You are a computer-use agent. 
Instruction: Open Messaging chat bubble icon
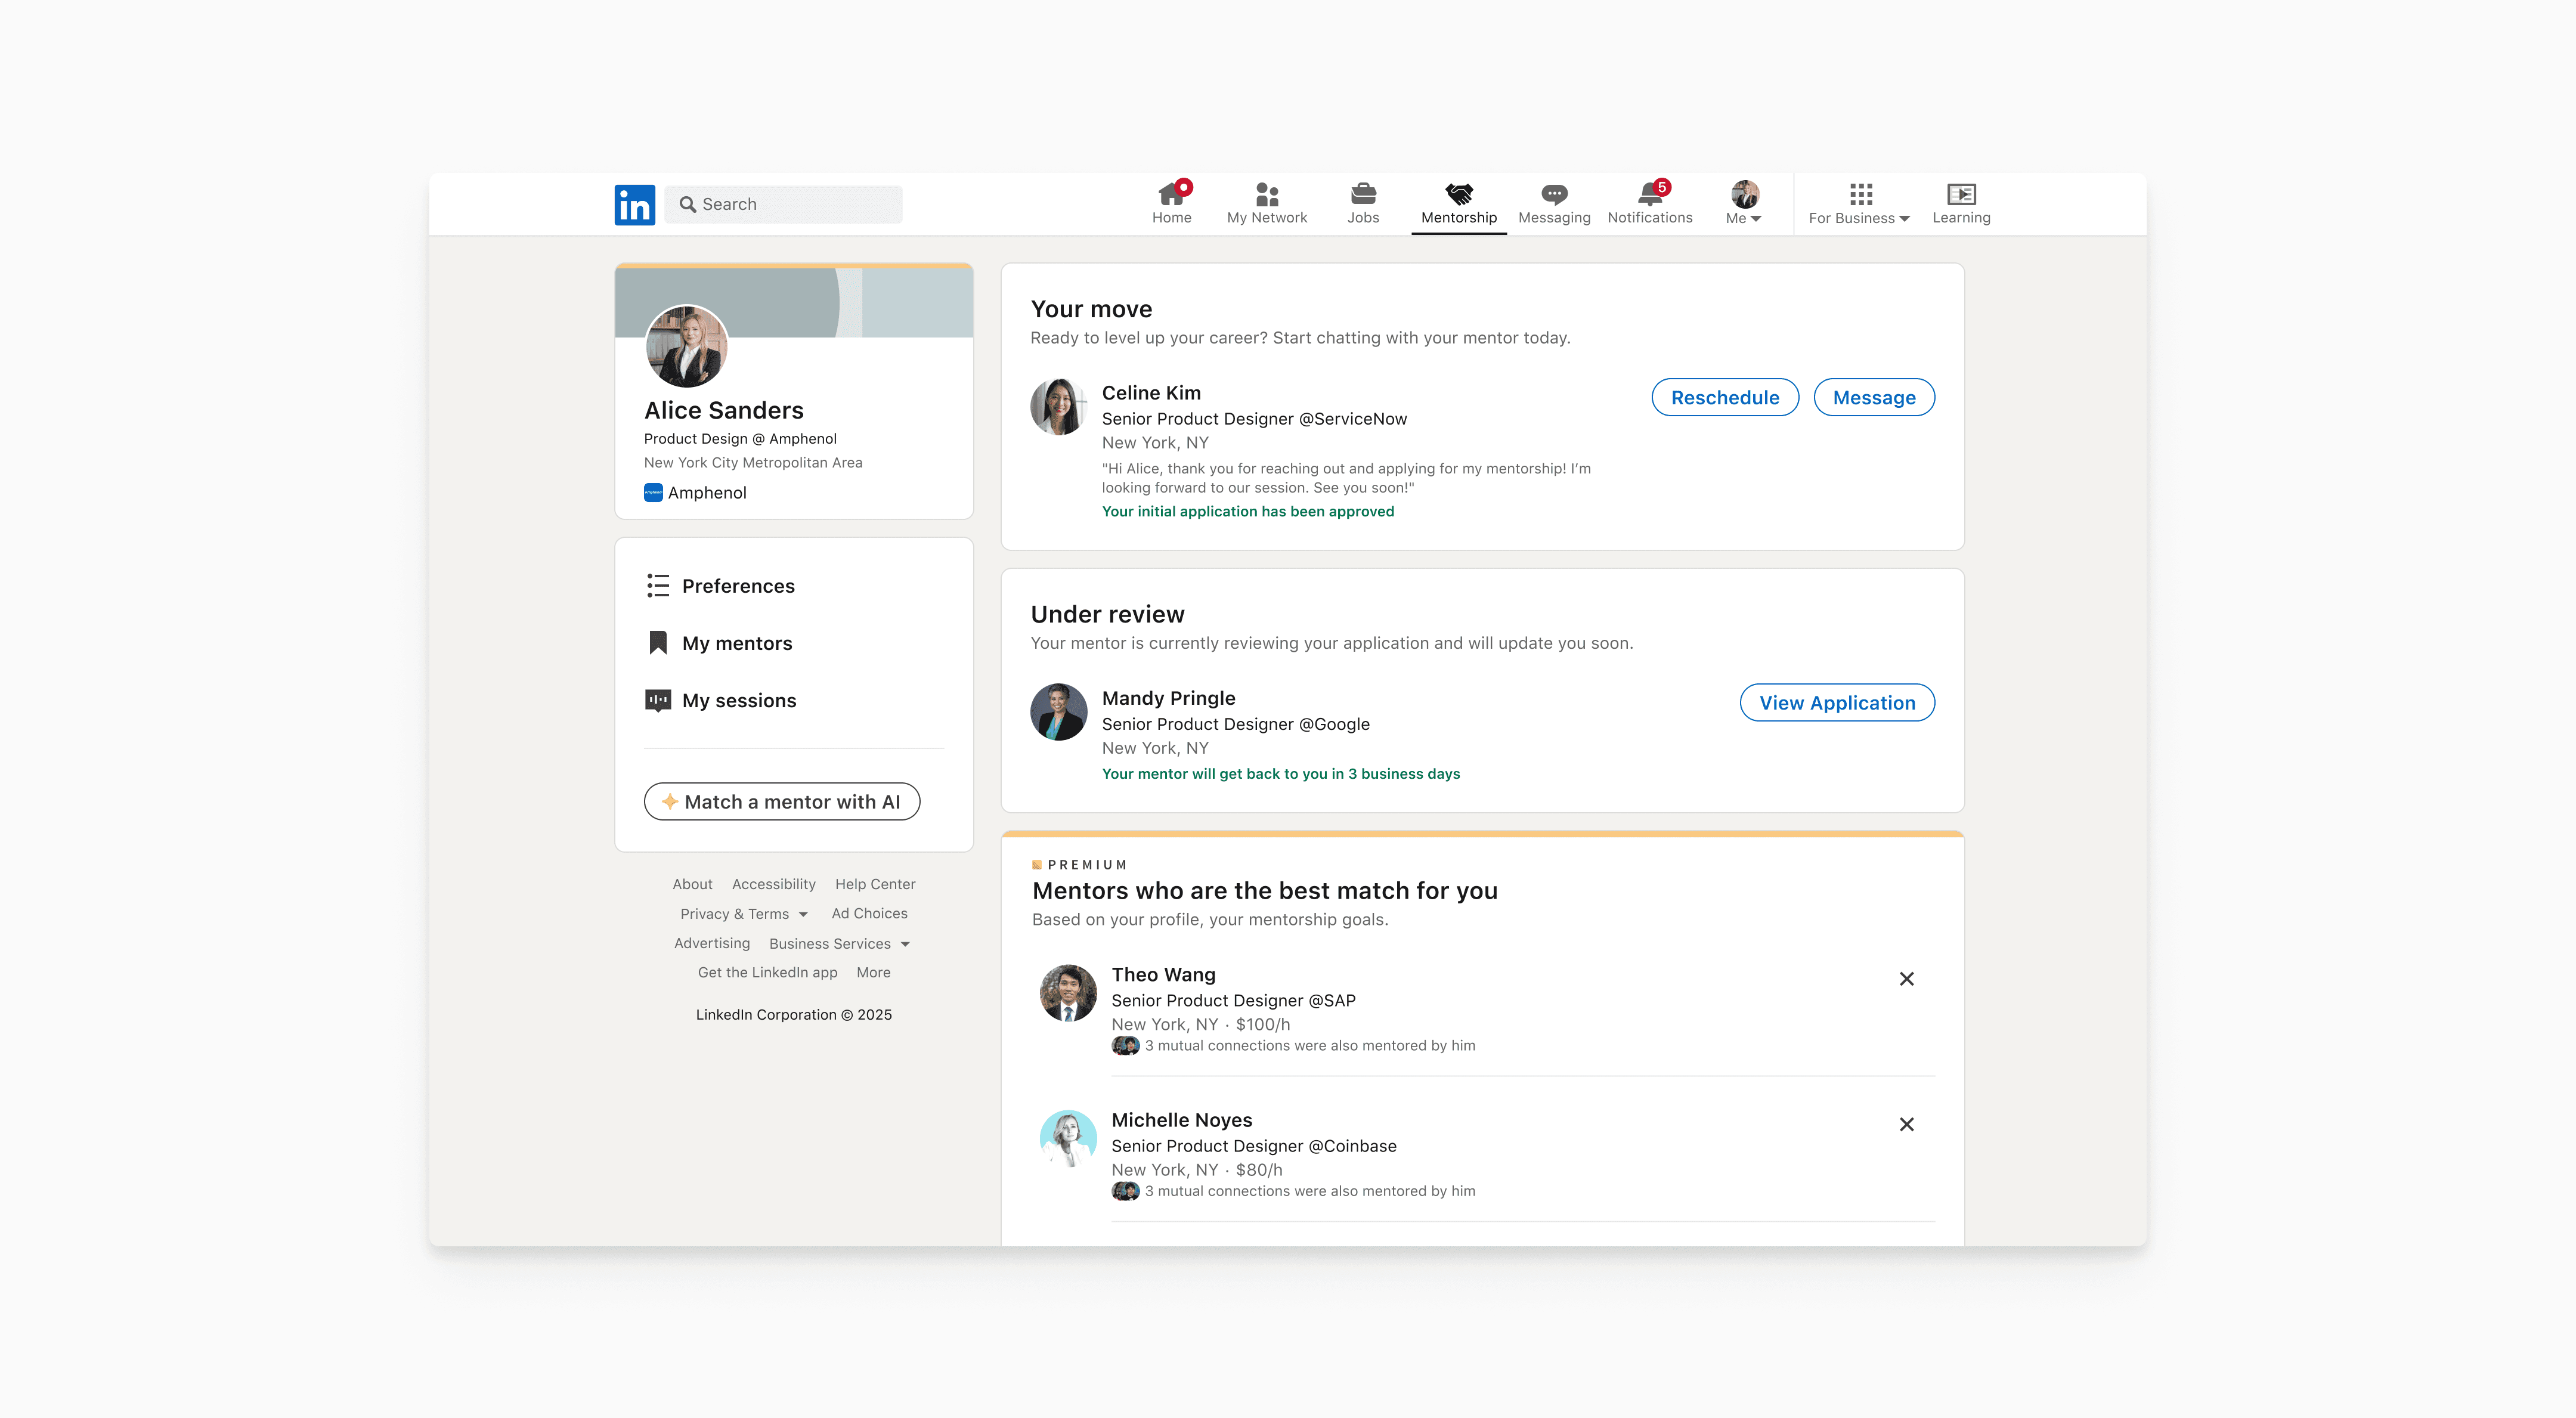click(1553, 194)
